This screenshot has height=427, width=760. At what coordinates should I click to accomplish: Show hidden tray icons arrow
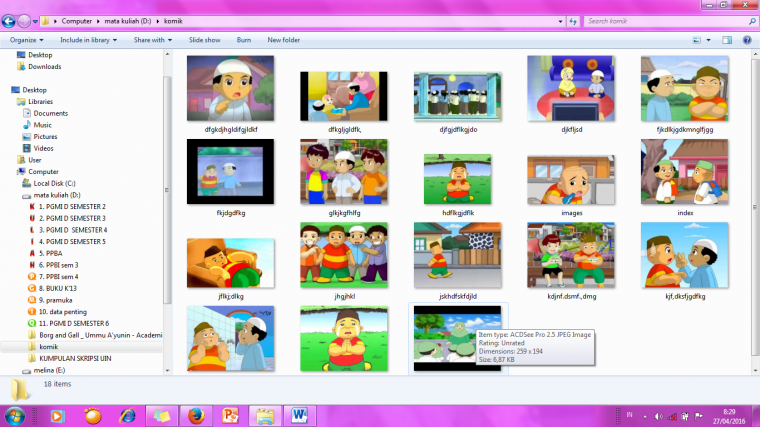pyautogui.click(x=645, y=416)
